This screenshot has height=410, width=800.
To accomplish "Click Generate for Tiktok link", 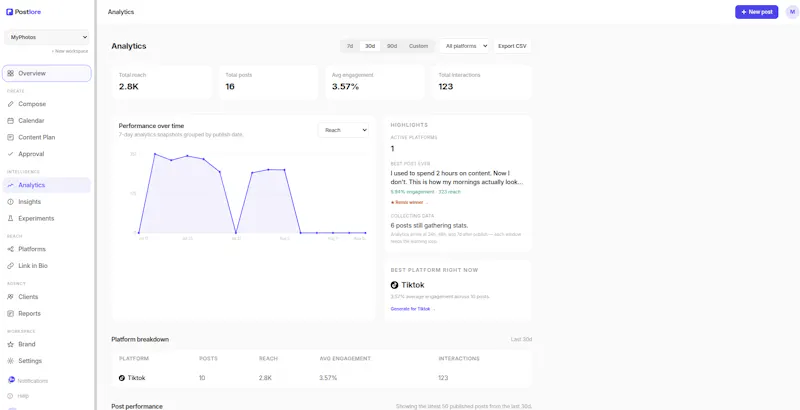I will pos(412,309).
